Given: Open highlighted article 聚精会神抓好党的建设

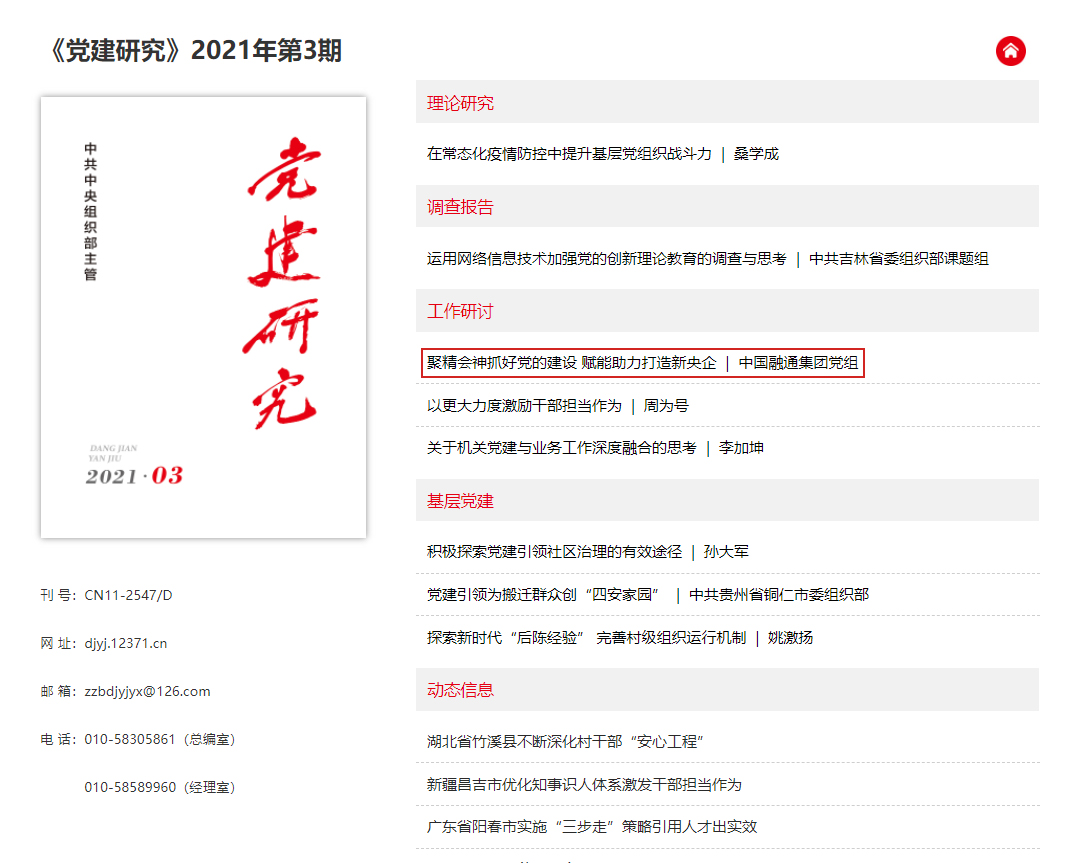Looking at the screenshot, I should click(572, 363).
